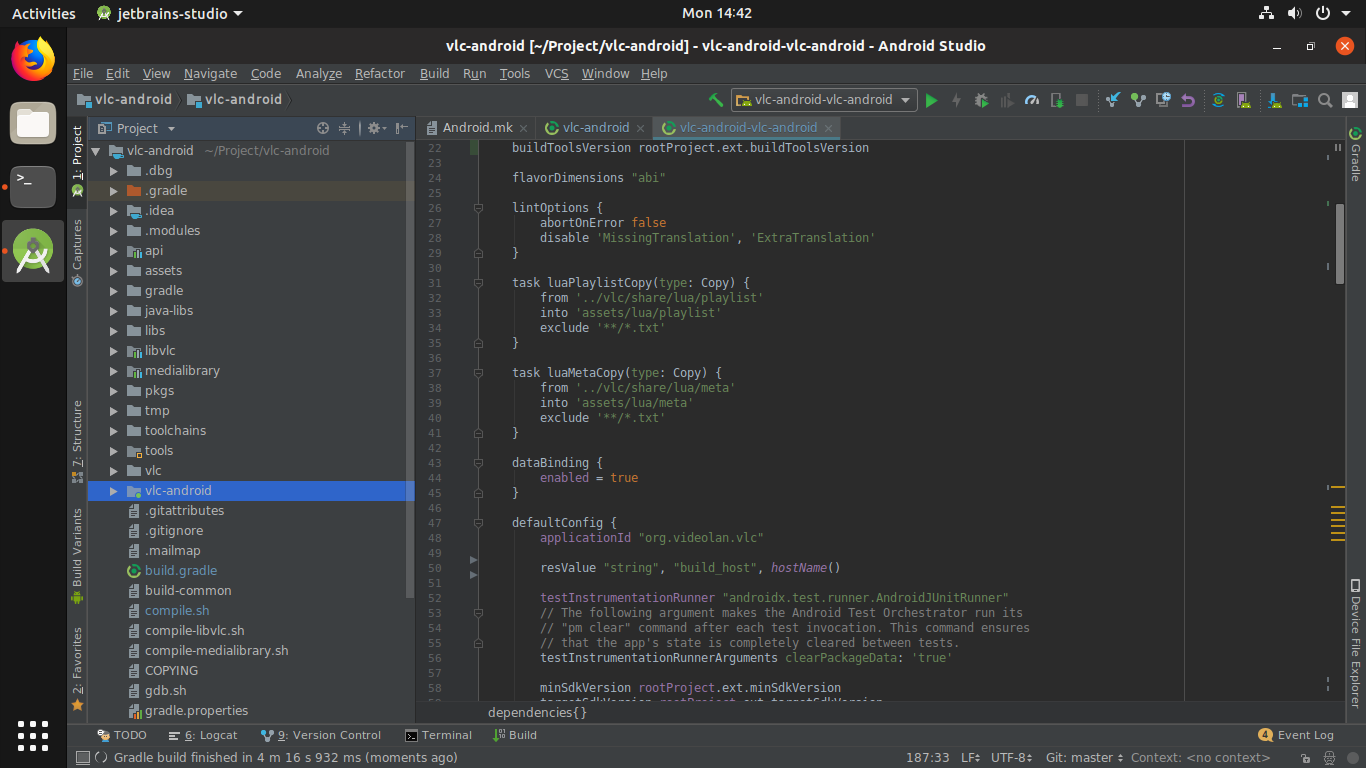Viewport: 1366px width, 768px height.
Task: Open the Analyze menu
Action: (319, 73)
